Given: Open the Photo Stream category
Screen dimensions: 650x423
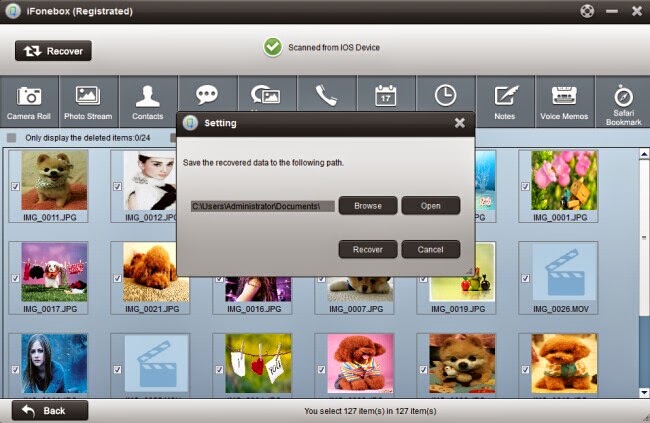Looking at the screenshot, I should pyautogui.click(x=88, y=101).
